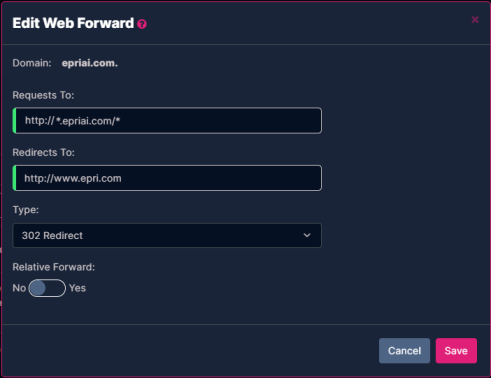Save the web forward settings

456,351
